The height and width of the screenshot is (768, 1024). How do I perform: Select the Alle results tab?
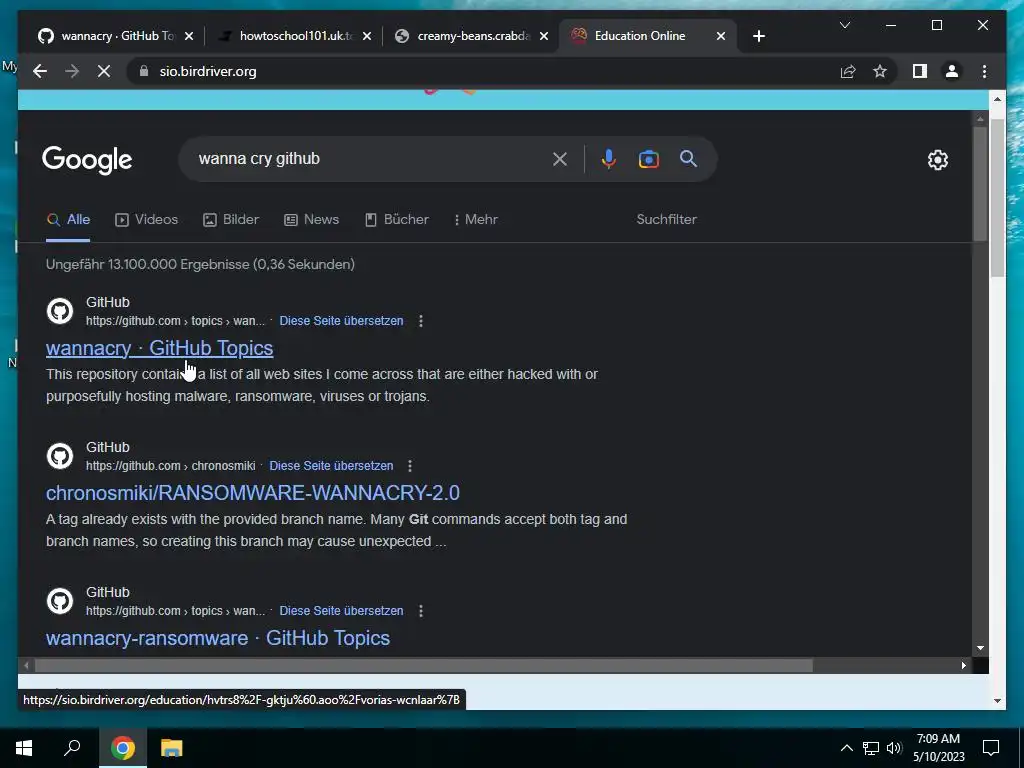coord(69,219)
